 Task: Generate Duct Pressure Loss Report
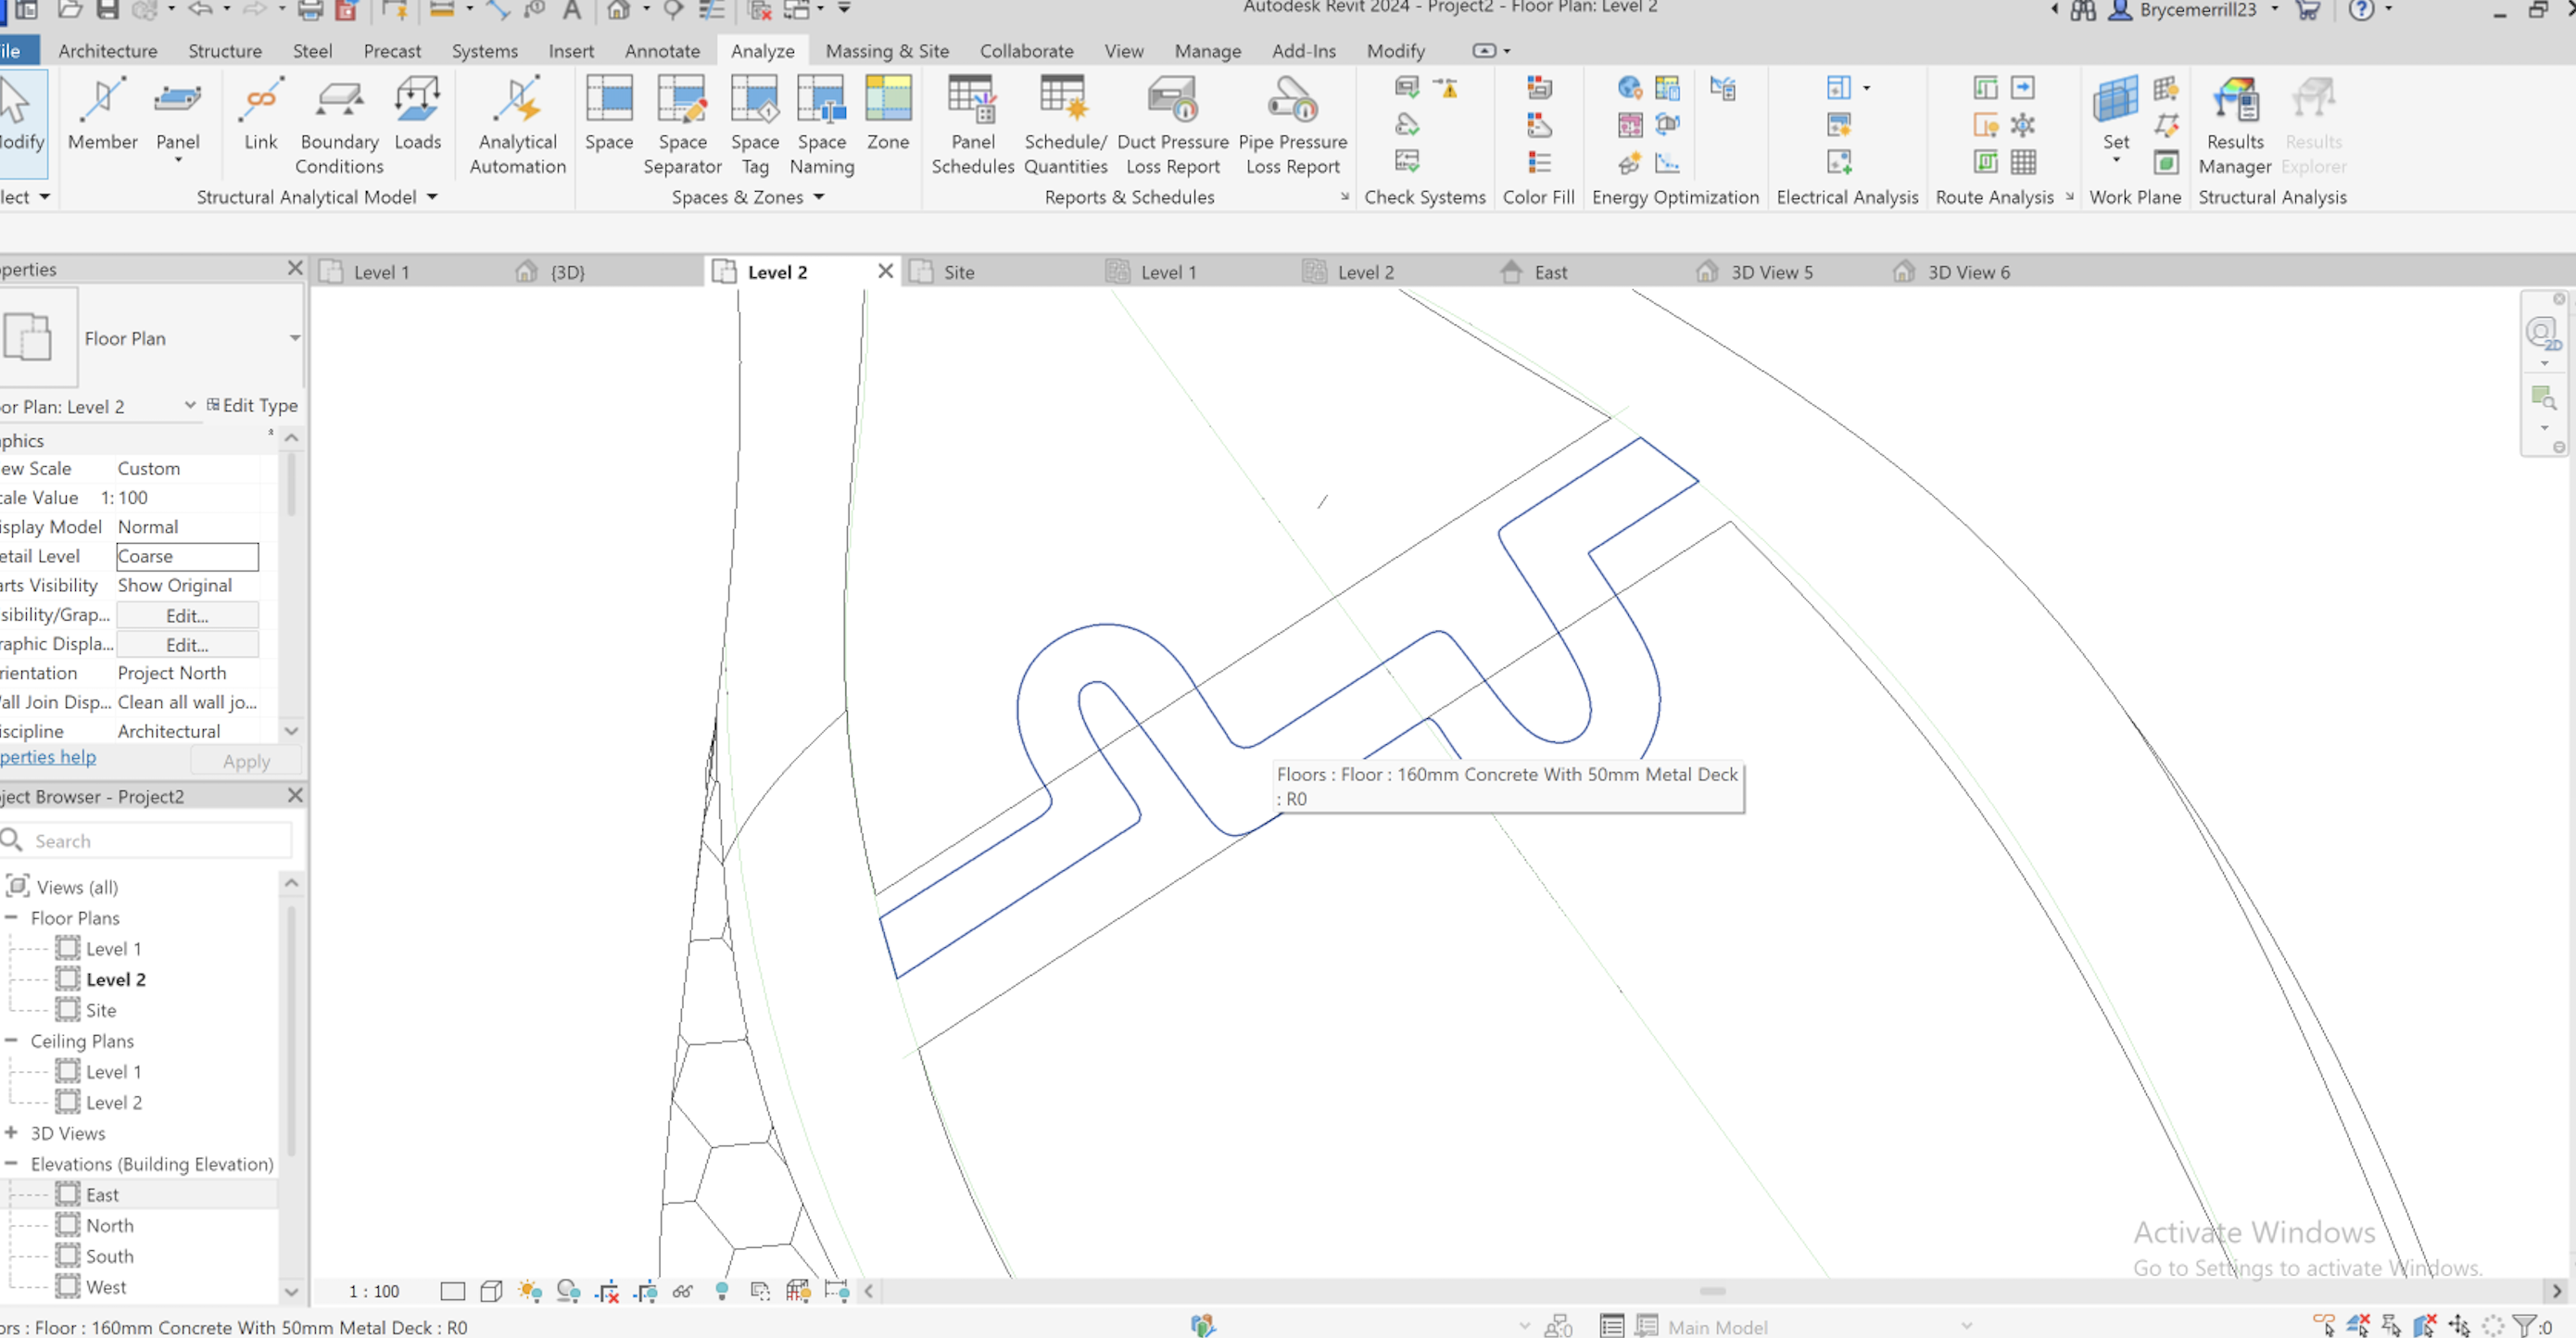pos(1172,127)
